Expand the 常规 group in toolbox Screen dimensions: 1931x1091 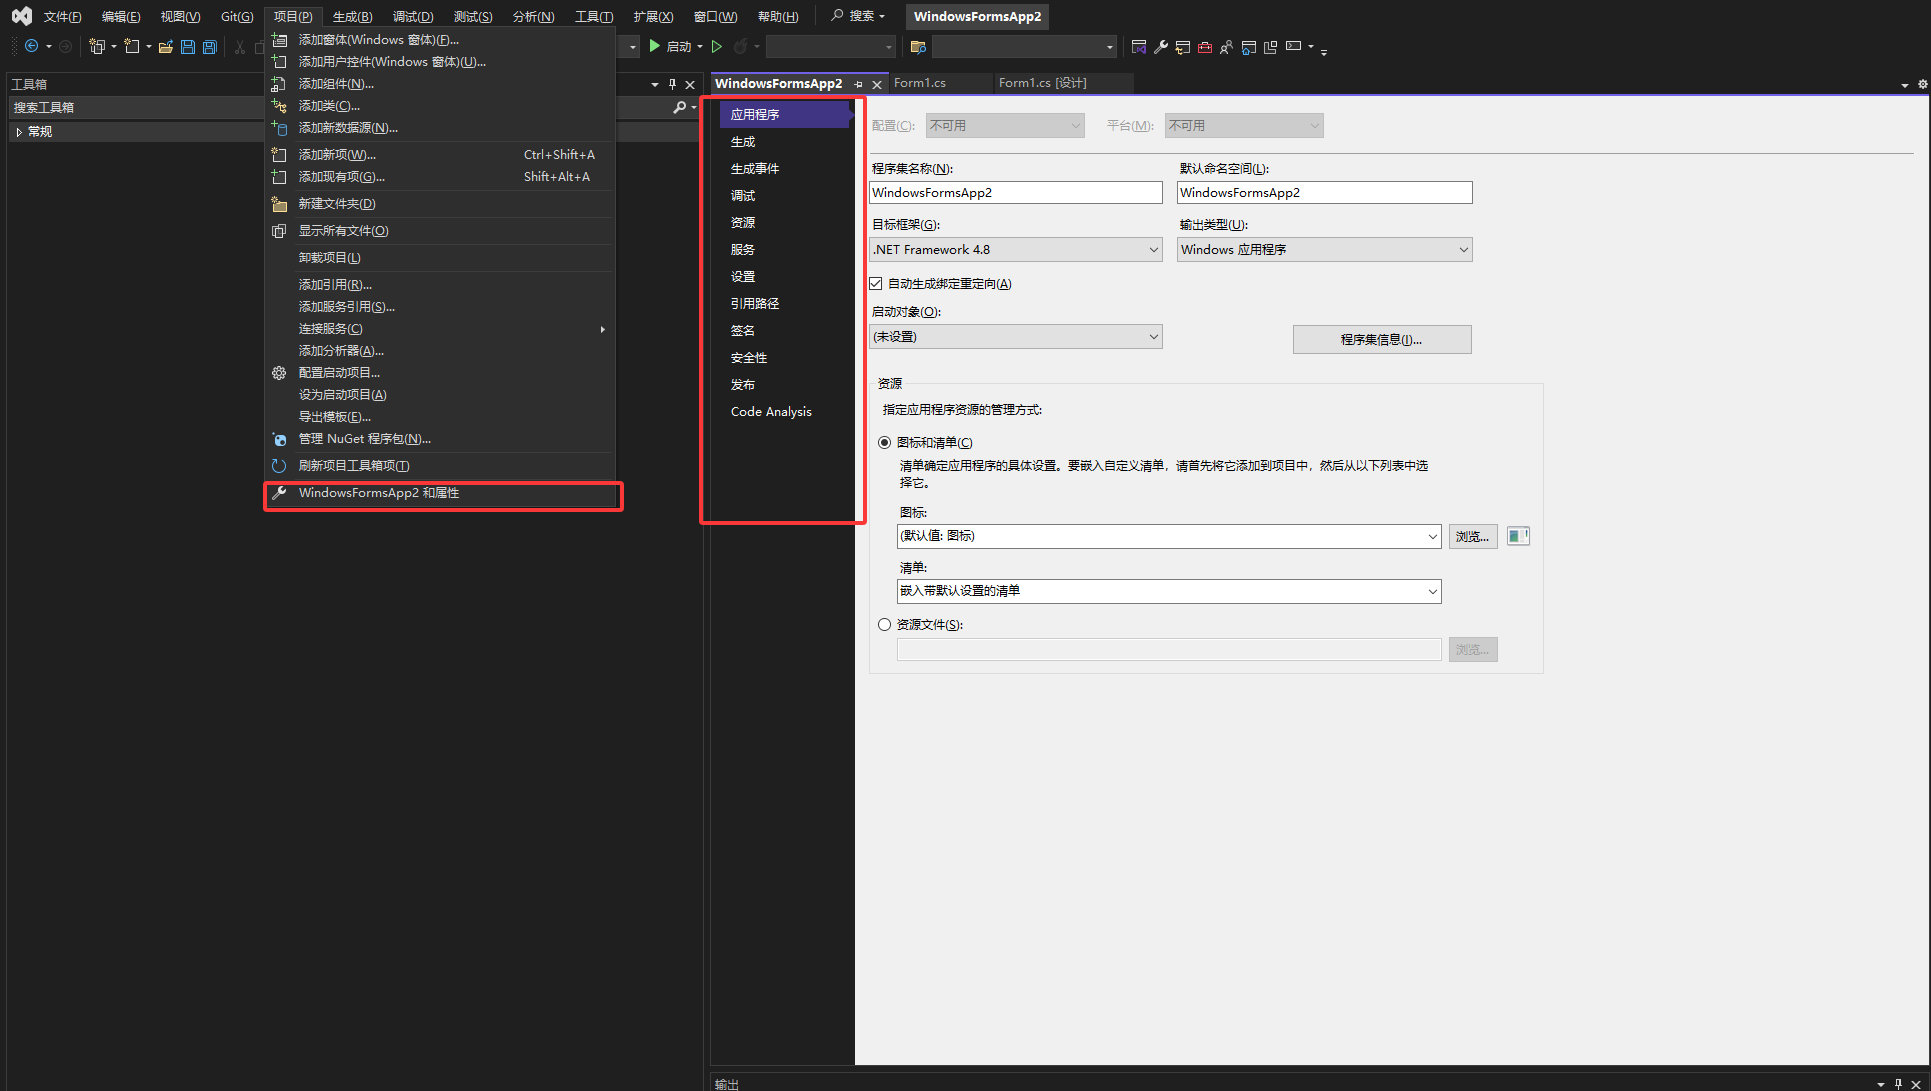(x=19, y=132)
